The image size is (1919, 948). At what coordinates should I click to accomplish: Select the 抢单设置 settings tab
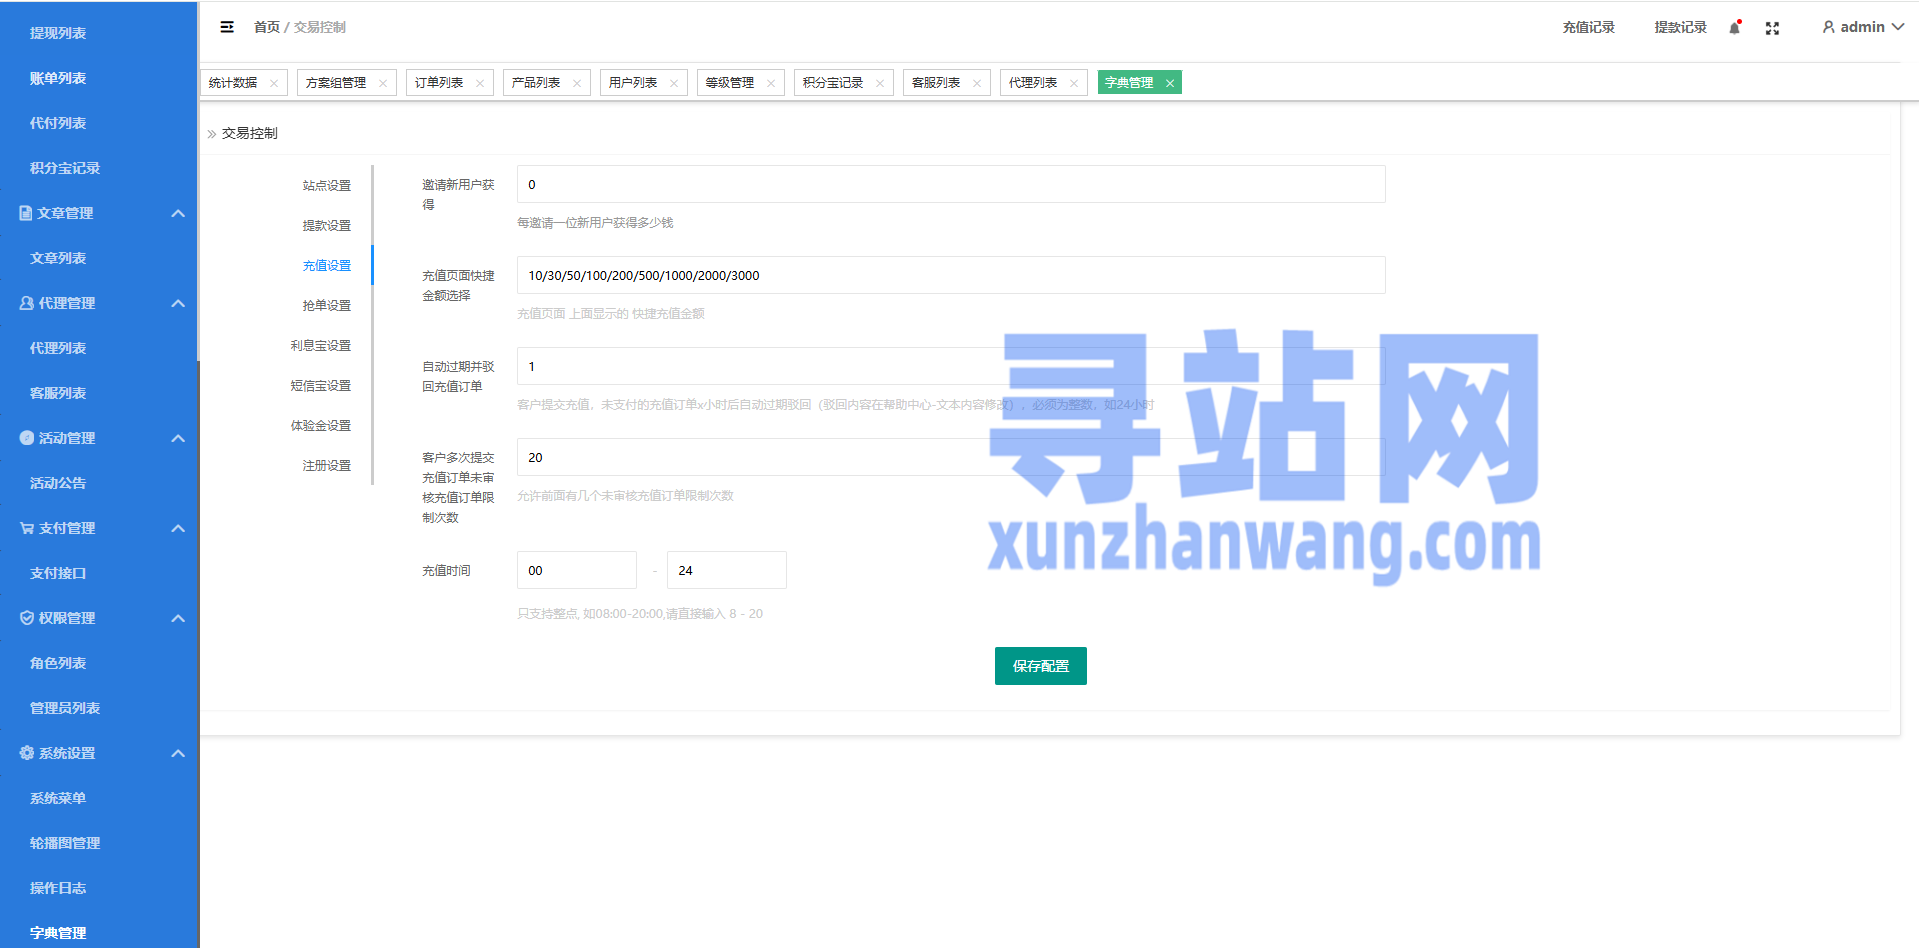[327, 305]
